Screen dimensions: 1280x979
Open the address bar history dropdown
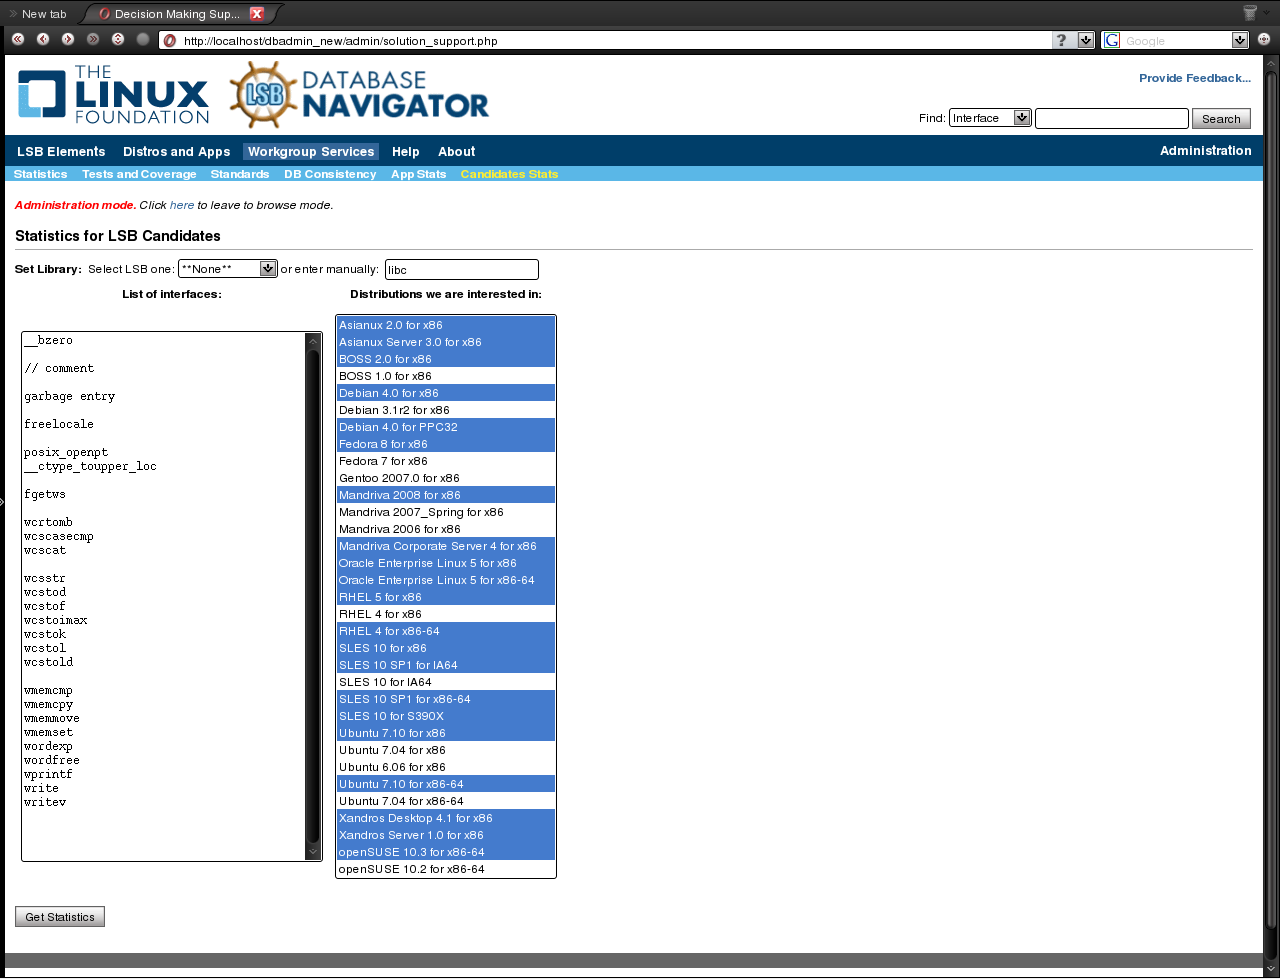pyautogui.click(x=1086, y=40)
